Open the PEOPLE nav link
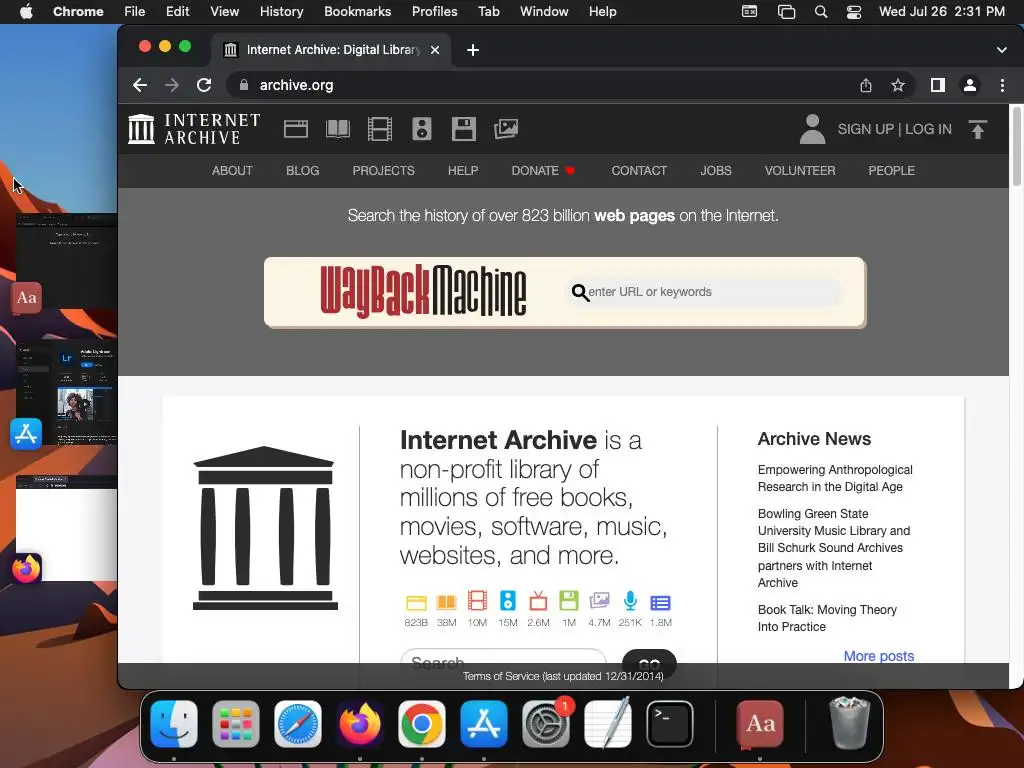This screenshot has width=1024, height=768. (x=891, y=170)
